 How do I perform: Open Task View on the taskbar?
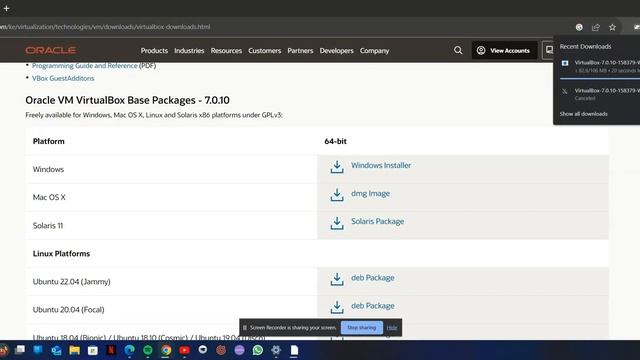click(20, 350)
